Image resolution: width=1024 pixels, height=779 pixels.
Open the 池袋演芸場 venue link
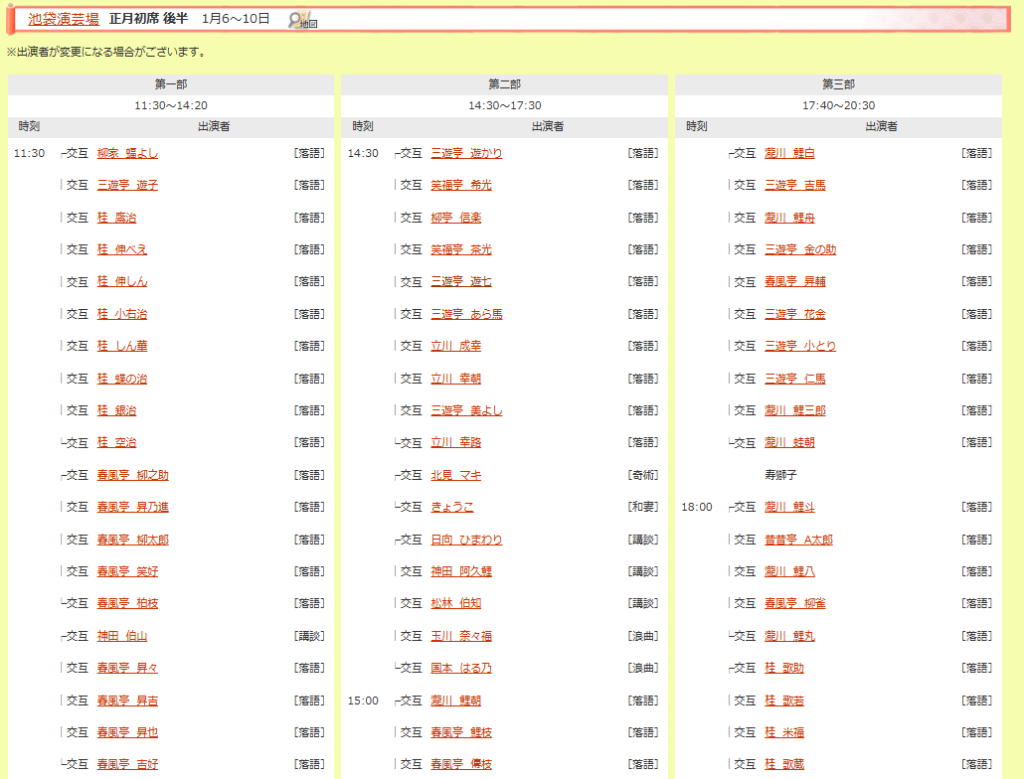(63, 19)
